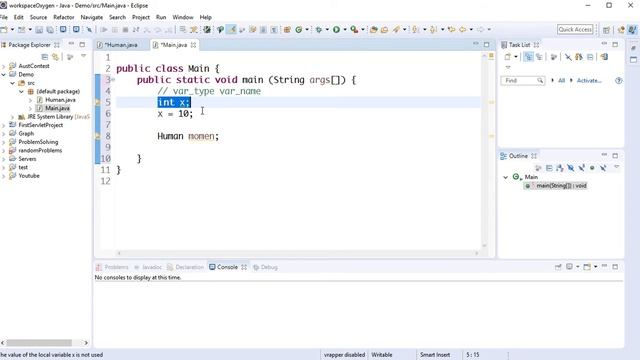Image resolution: width=640 pixels, height=360 pixels.
Task: Click the Debug bug icon in toolbar
Action: click(x=319, y=29)
